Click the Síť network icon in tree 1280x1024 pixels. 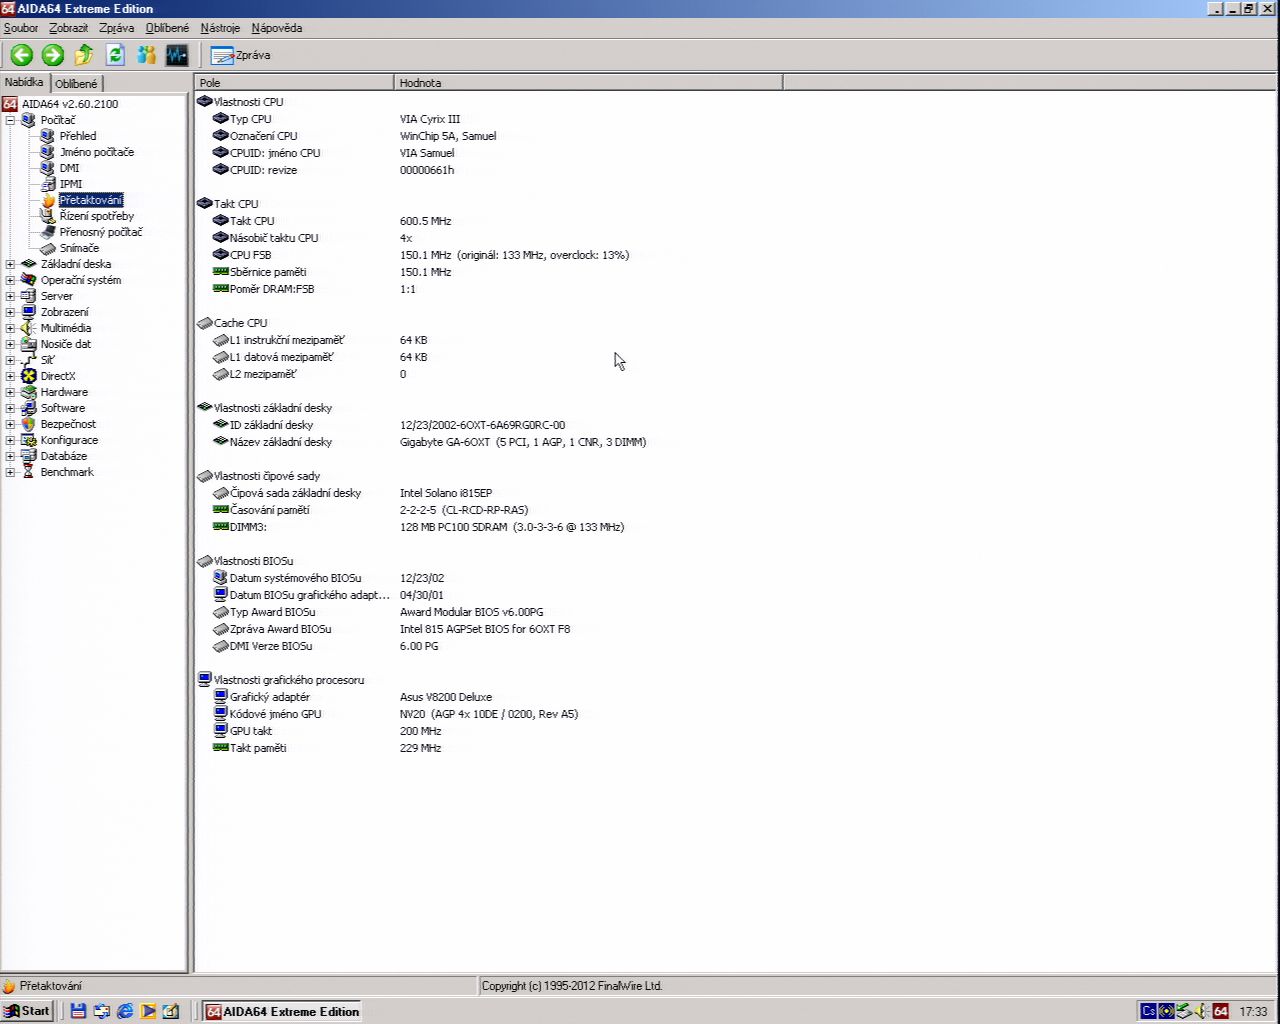[x=28, y=360]
